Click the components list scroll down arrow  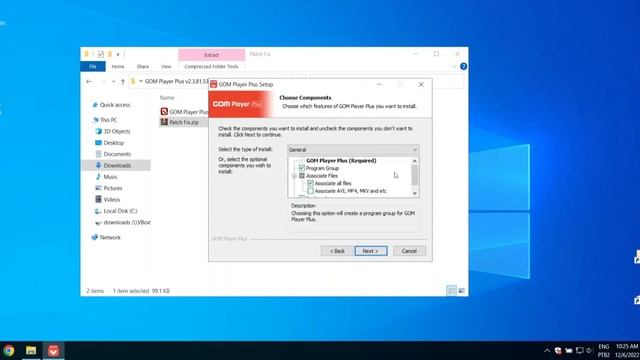pyautogui.click(x=415, y=193)
